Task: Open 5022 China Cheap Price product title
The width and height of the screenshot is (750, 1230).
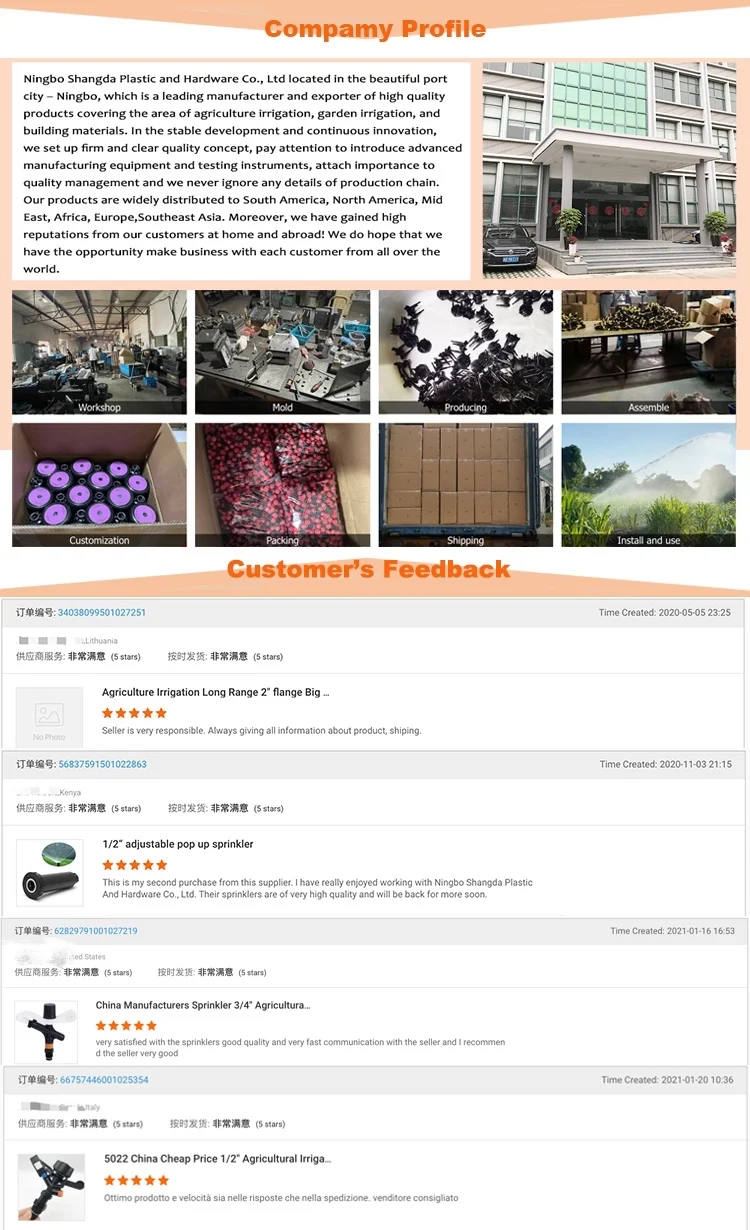Action: pos(218,1159)
